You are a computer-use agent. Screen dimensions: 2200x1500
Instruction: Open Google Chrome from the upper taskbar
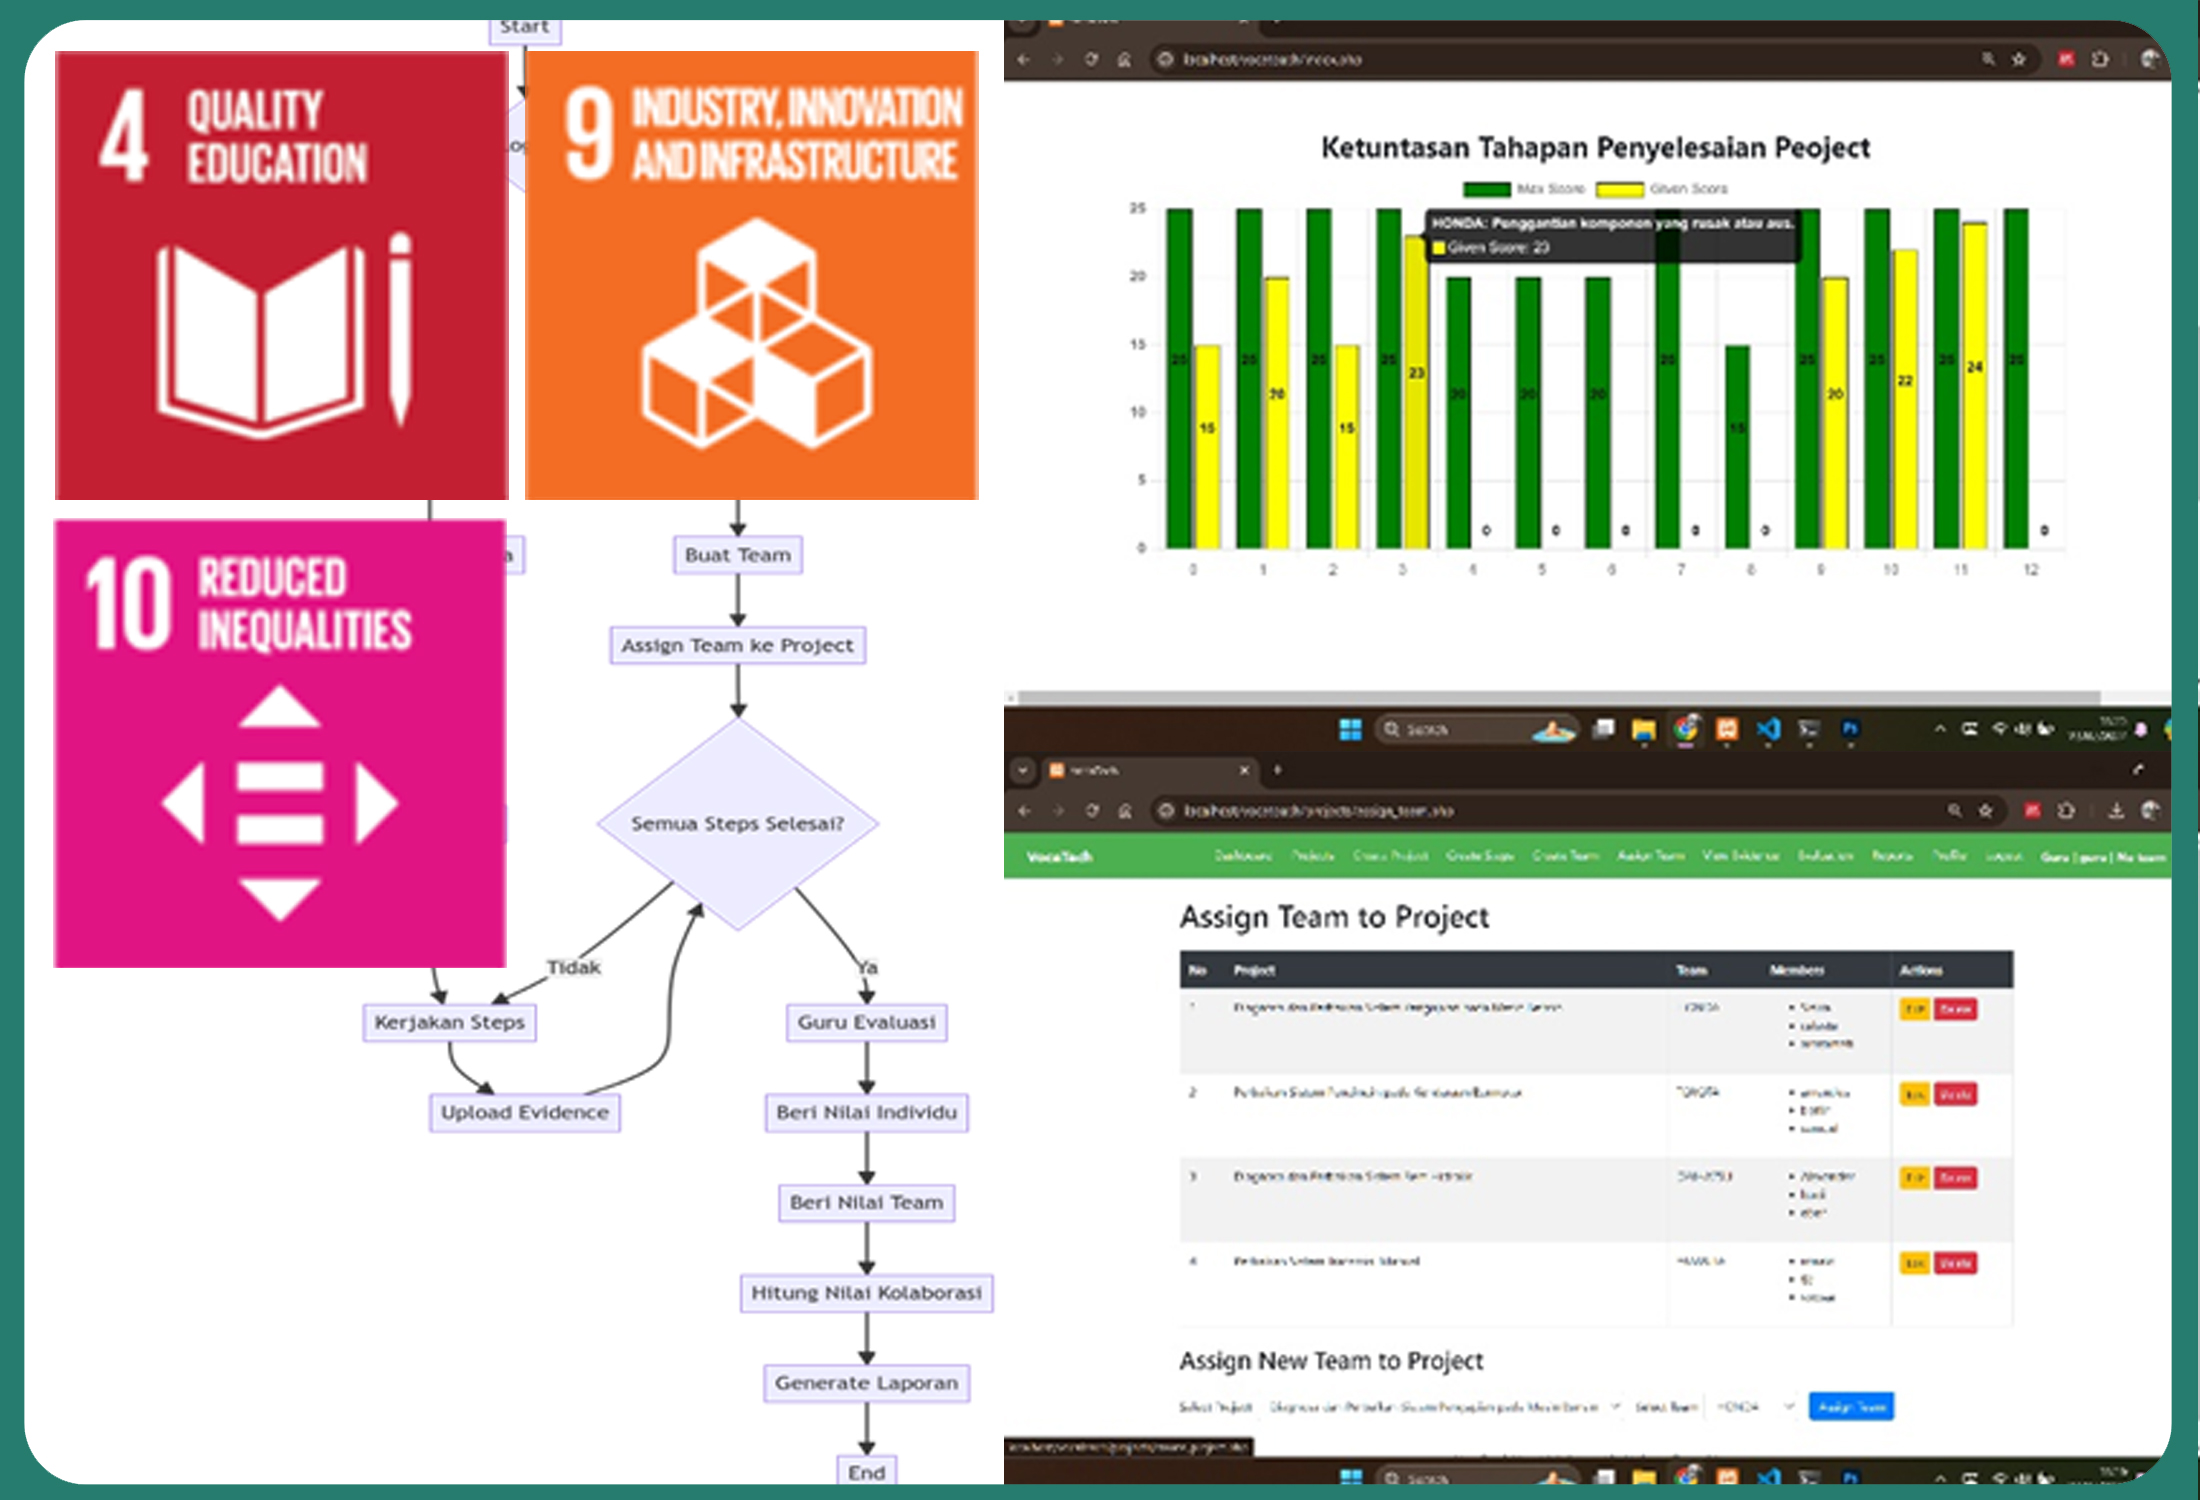tap(1686, 729)
